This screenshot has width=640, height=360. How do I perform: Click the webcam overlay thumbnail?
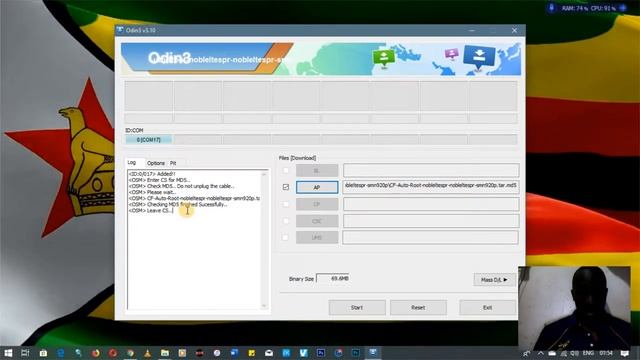pyautogui.click(x=574, y=307)
